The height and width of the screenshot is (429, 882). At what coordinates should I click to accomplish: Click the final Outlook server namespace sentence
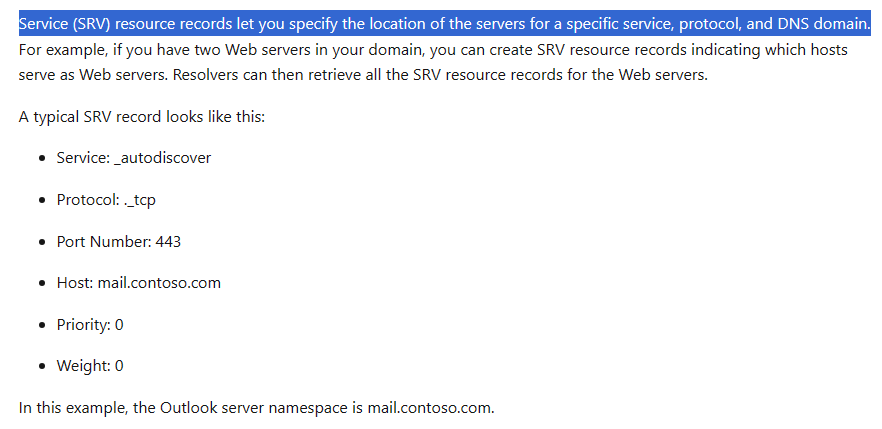tap(256, 408)
